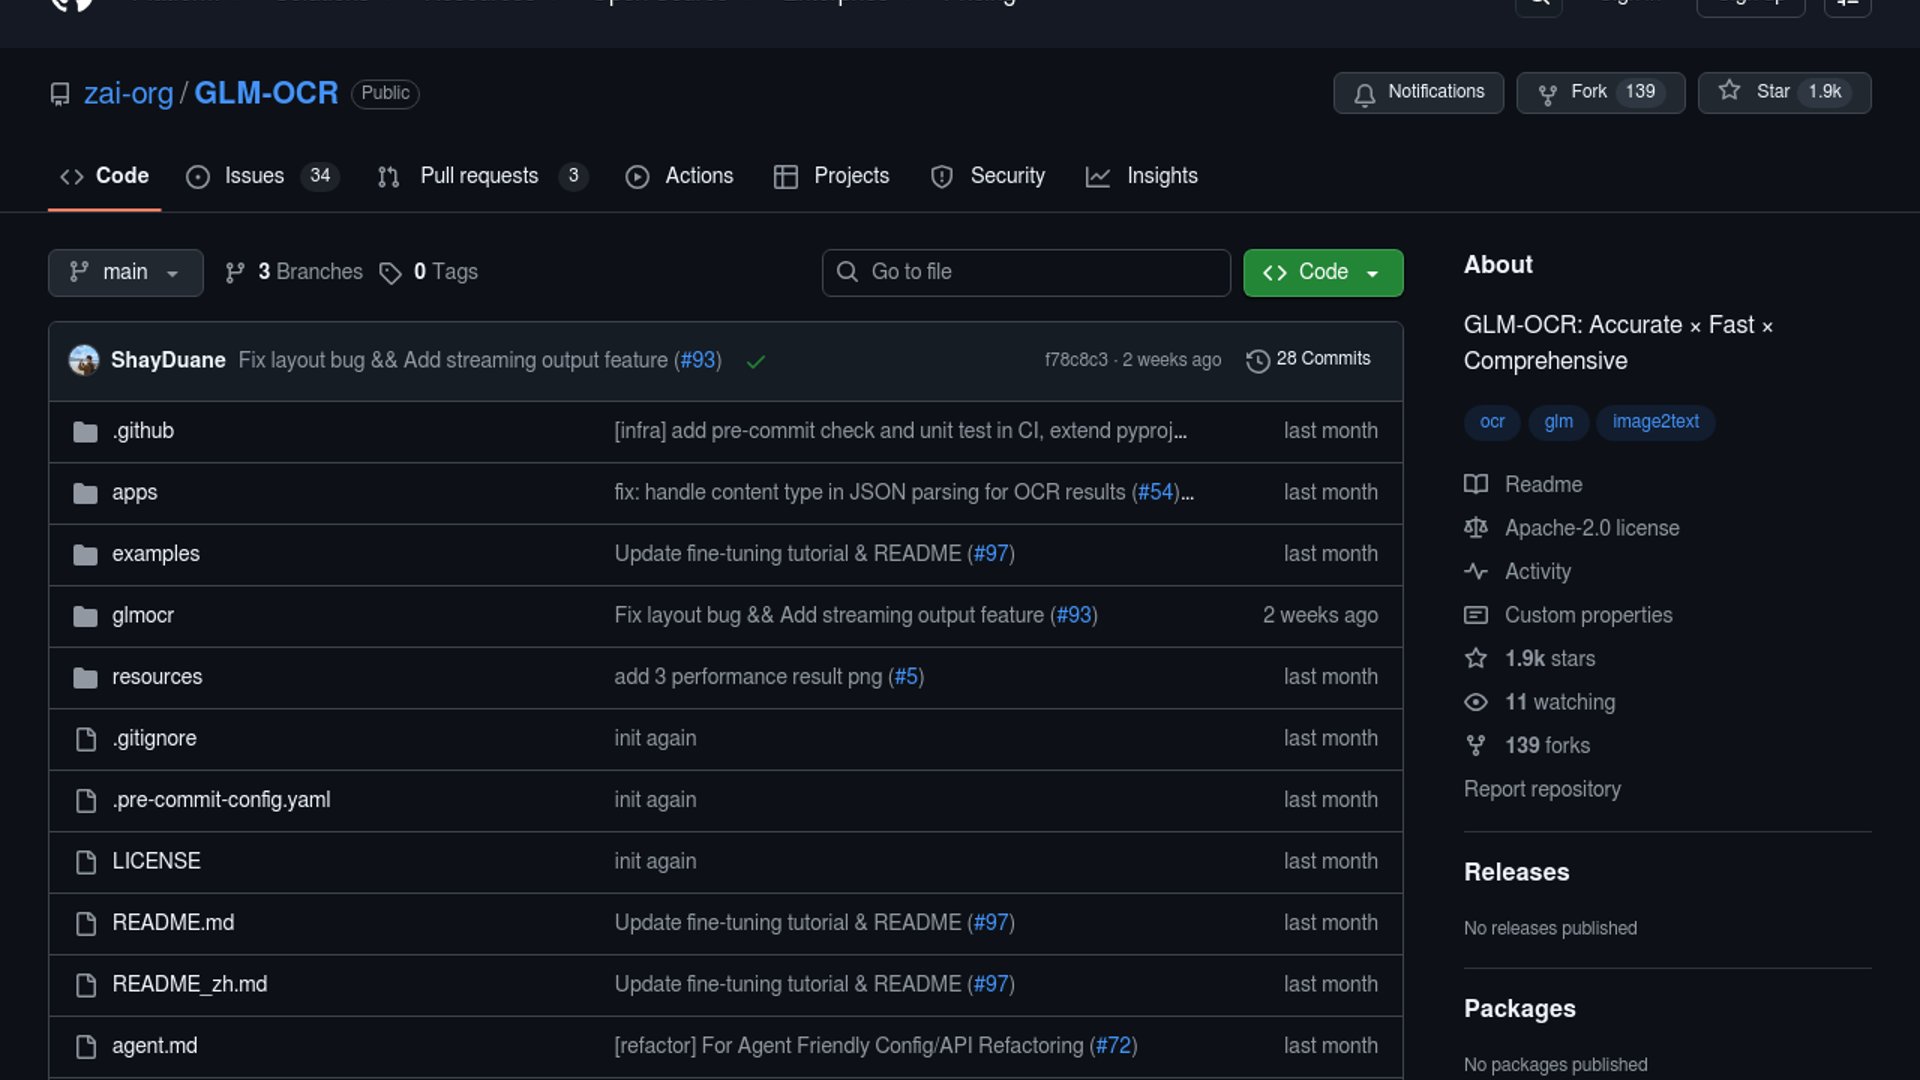Open the Issues tab
The image size is (1920, 1080).
click(253, 176)
